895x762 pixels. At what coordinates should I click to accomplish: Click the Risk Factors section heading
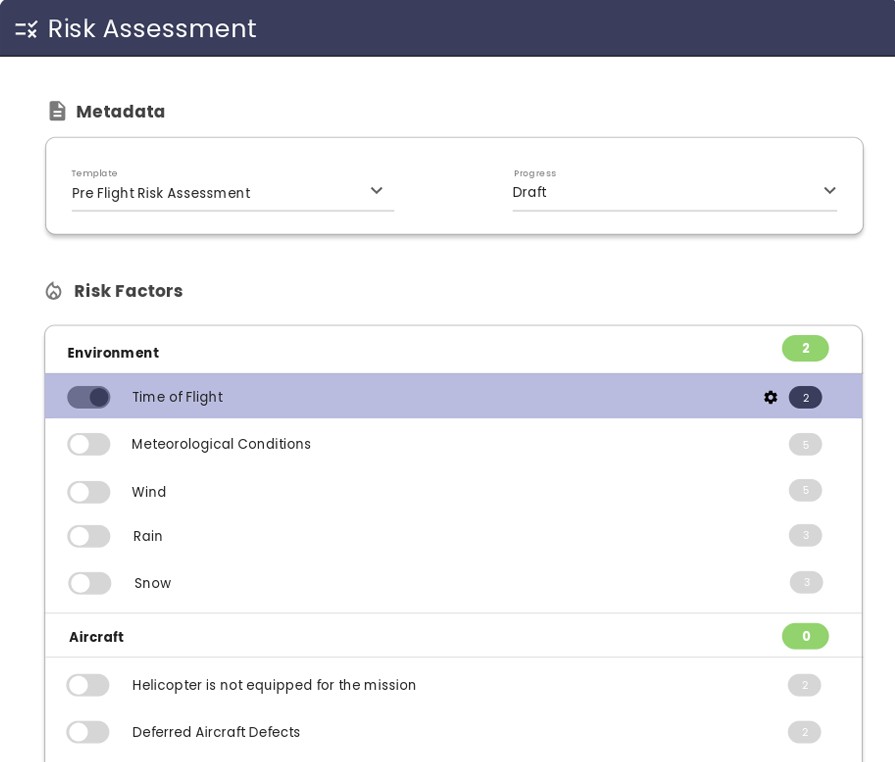click(x=128, y=291)
